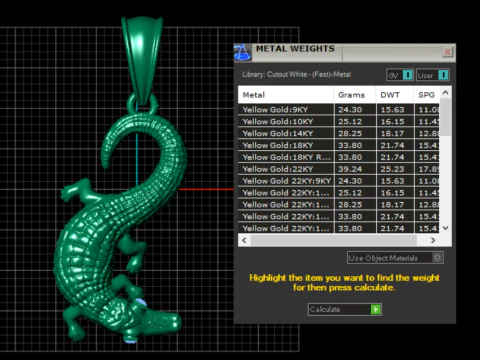The width and height of the screenshot is (480, 360).
Task: Toggle the User library switch
Action: (443, 75)
